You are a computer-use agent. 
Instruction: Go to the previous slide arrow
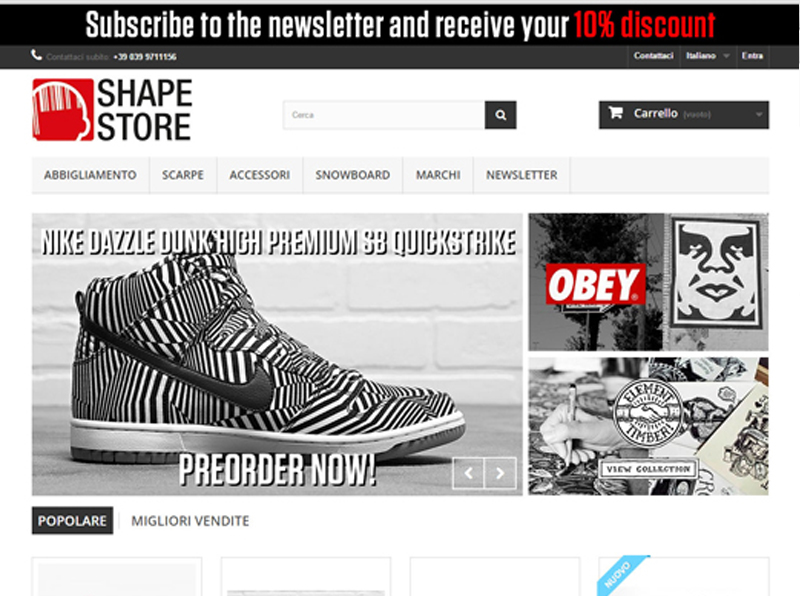468,473
